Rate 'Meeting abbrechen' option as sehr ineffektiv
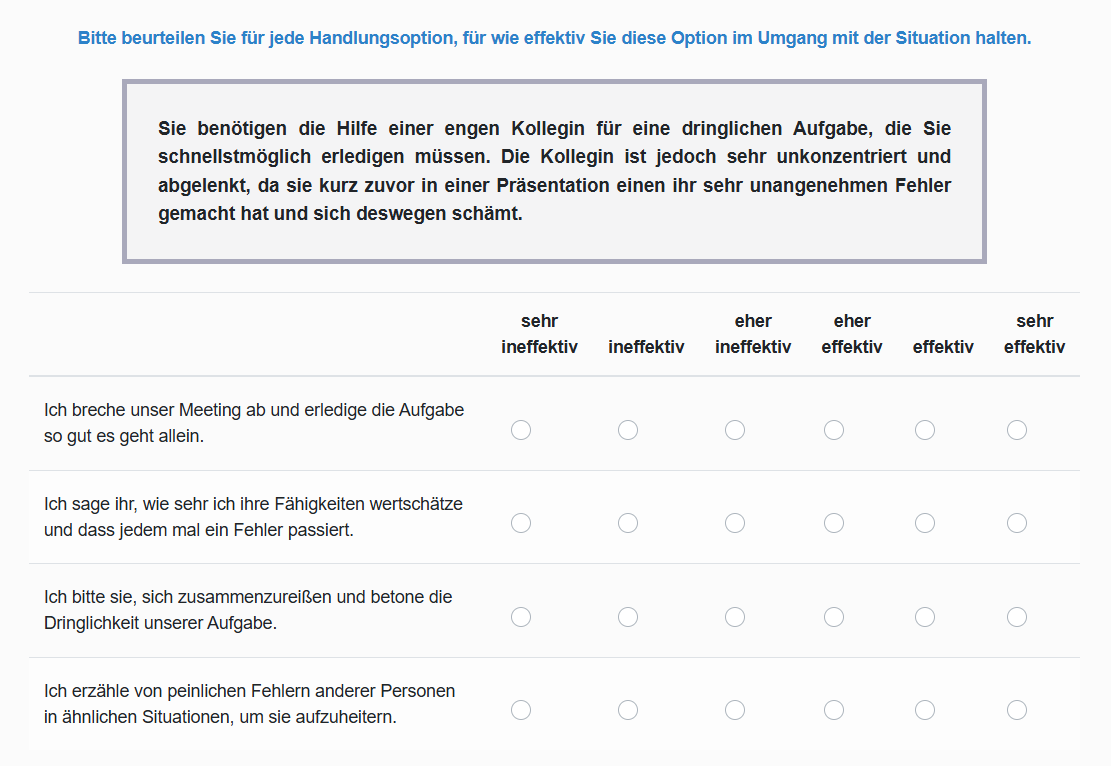This screenshot has width=1111, height=766. coord(520,429)
